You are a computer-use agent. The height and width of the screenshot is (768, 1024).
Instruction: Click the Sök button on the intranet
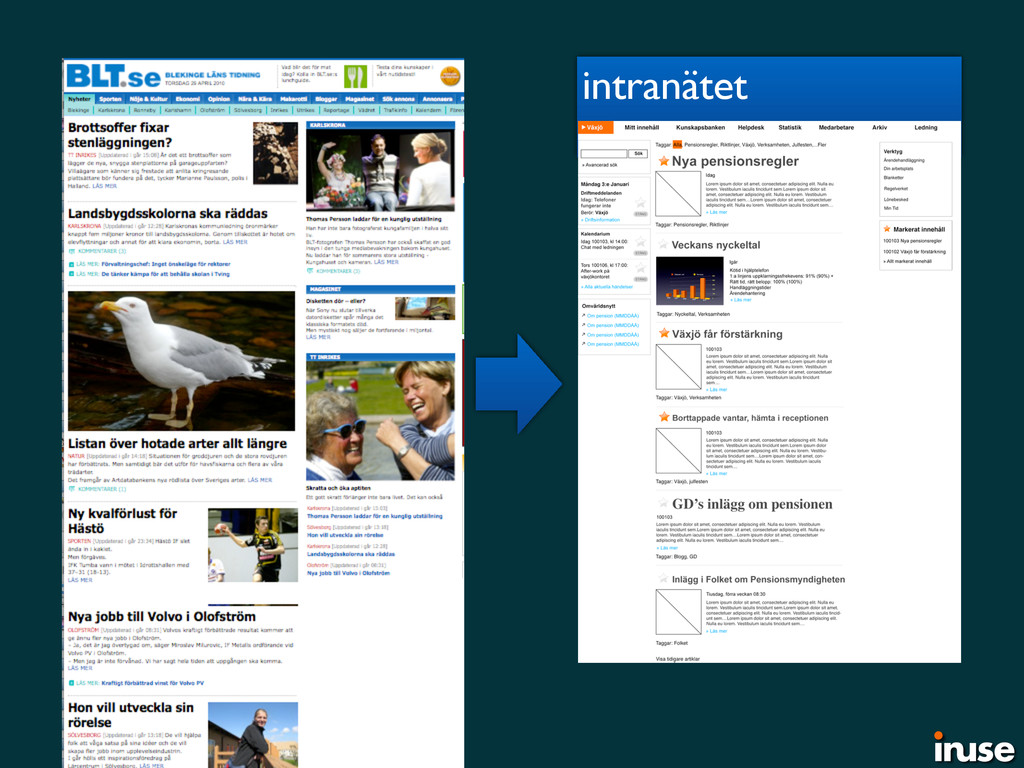(638, 154)
